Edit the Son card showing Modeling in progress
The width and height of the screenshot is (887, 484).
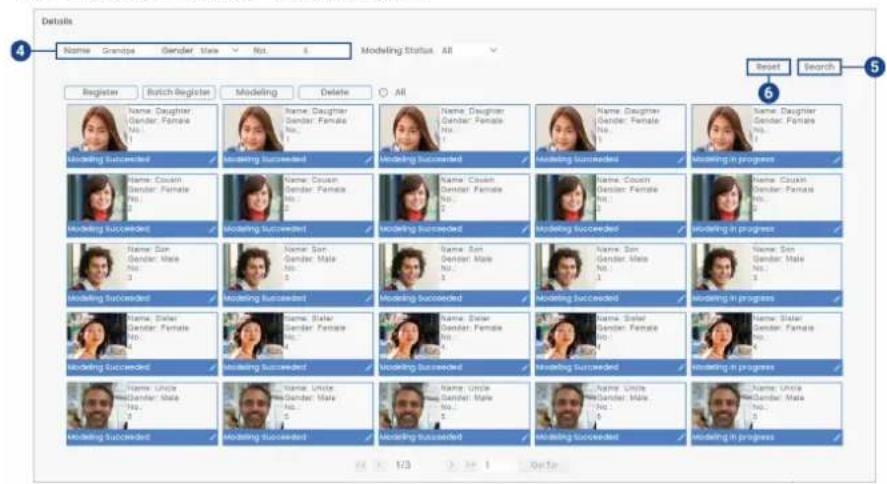pos(836,299)
